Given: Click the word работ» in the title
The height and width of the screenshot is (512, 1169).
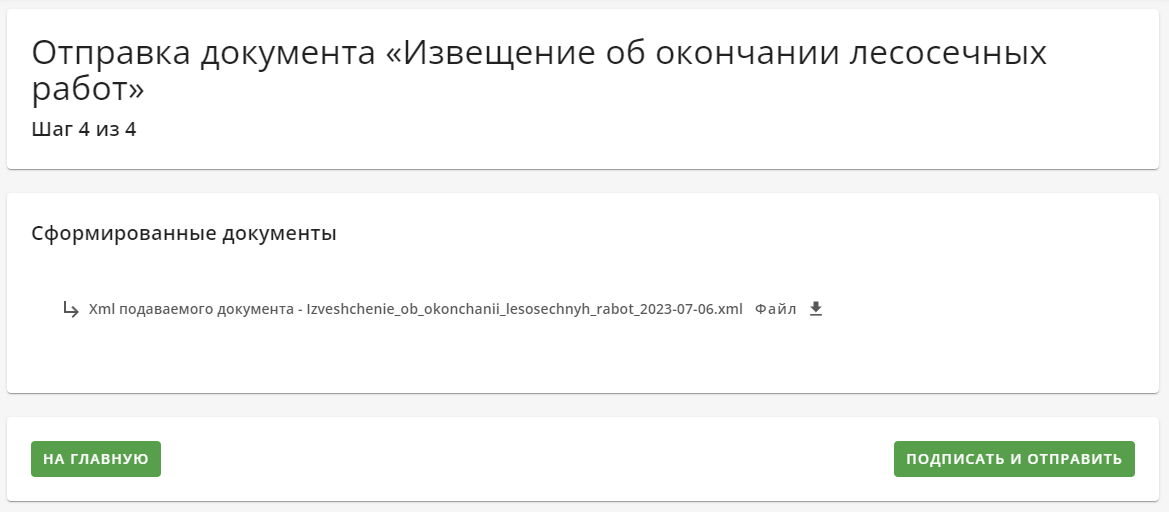Looking at the screenshot, I should tap(88, 89).
